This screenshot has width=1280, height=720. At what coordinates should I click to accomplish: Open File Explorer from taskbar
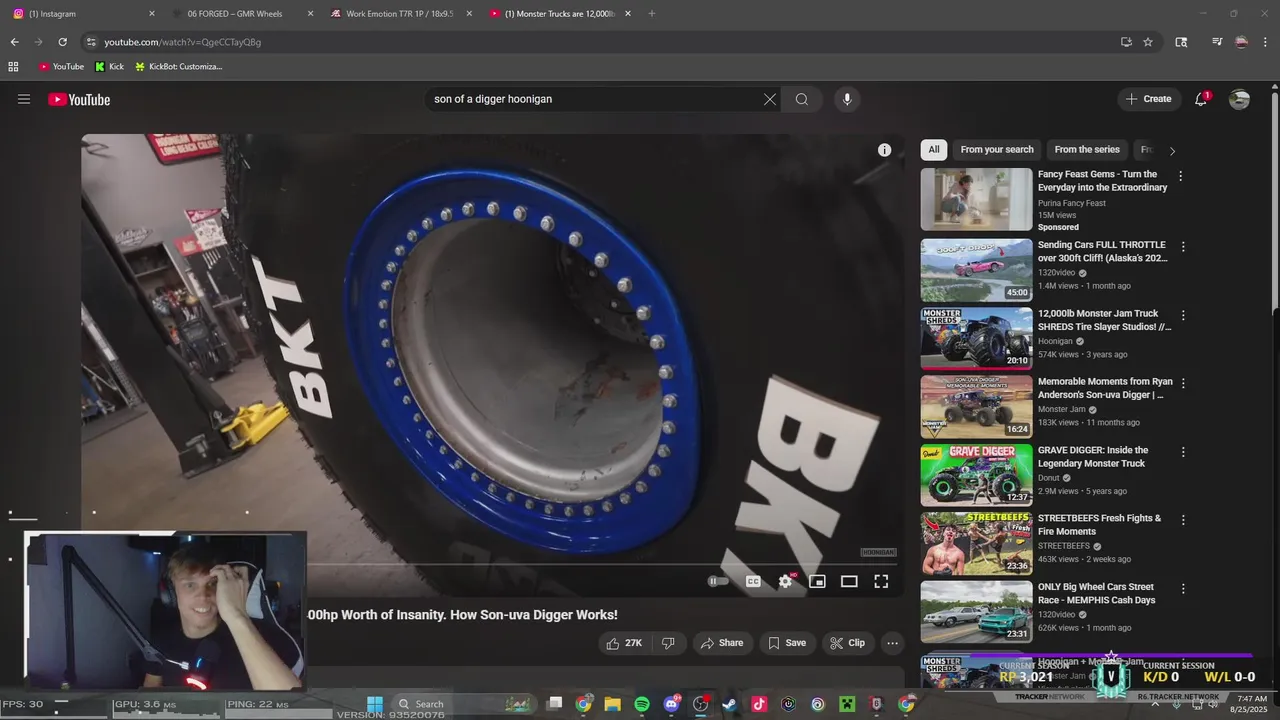(x=612, y=704)
